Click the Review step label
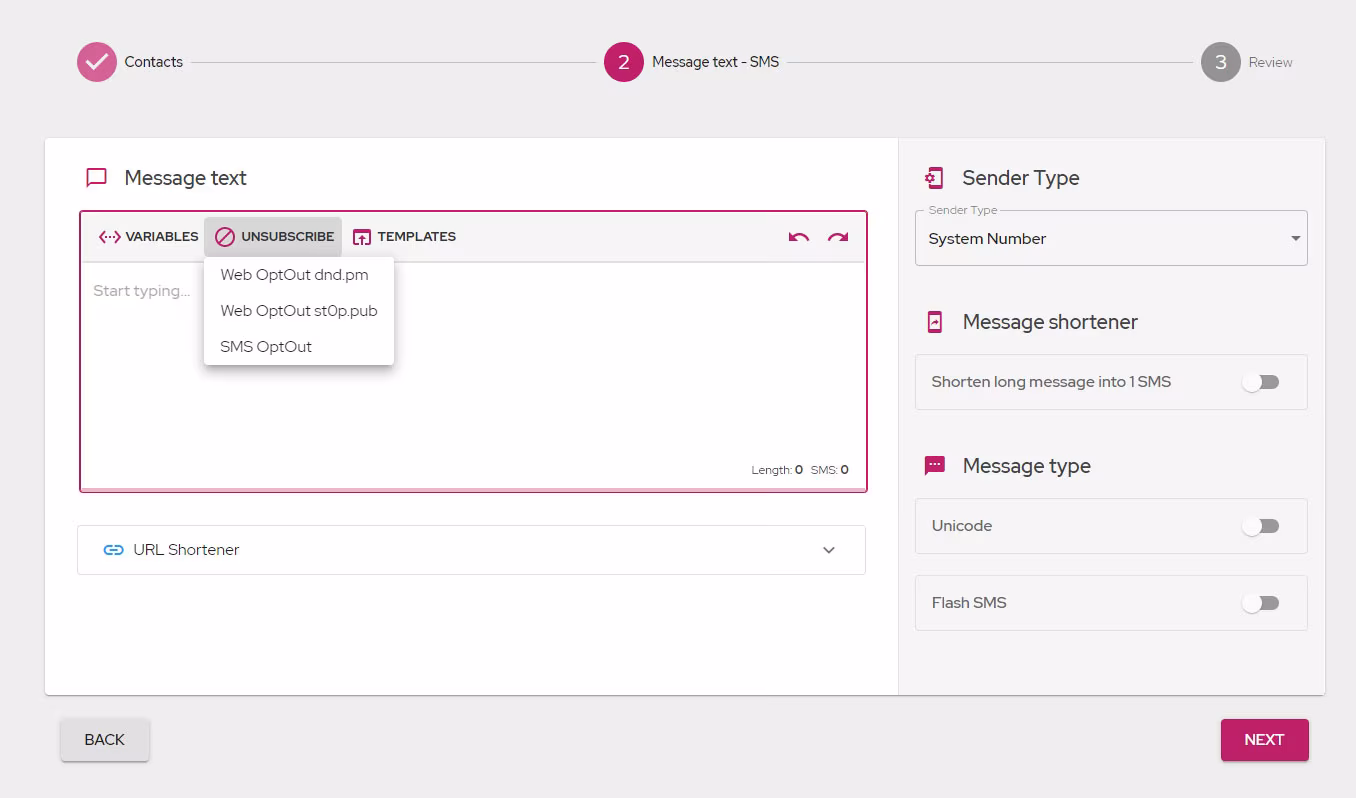The width and height of the screenshot is (1356, 798). [x=1271, y=62]
